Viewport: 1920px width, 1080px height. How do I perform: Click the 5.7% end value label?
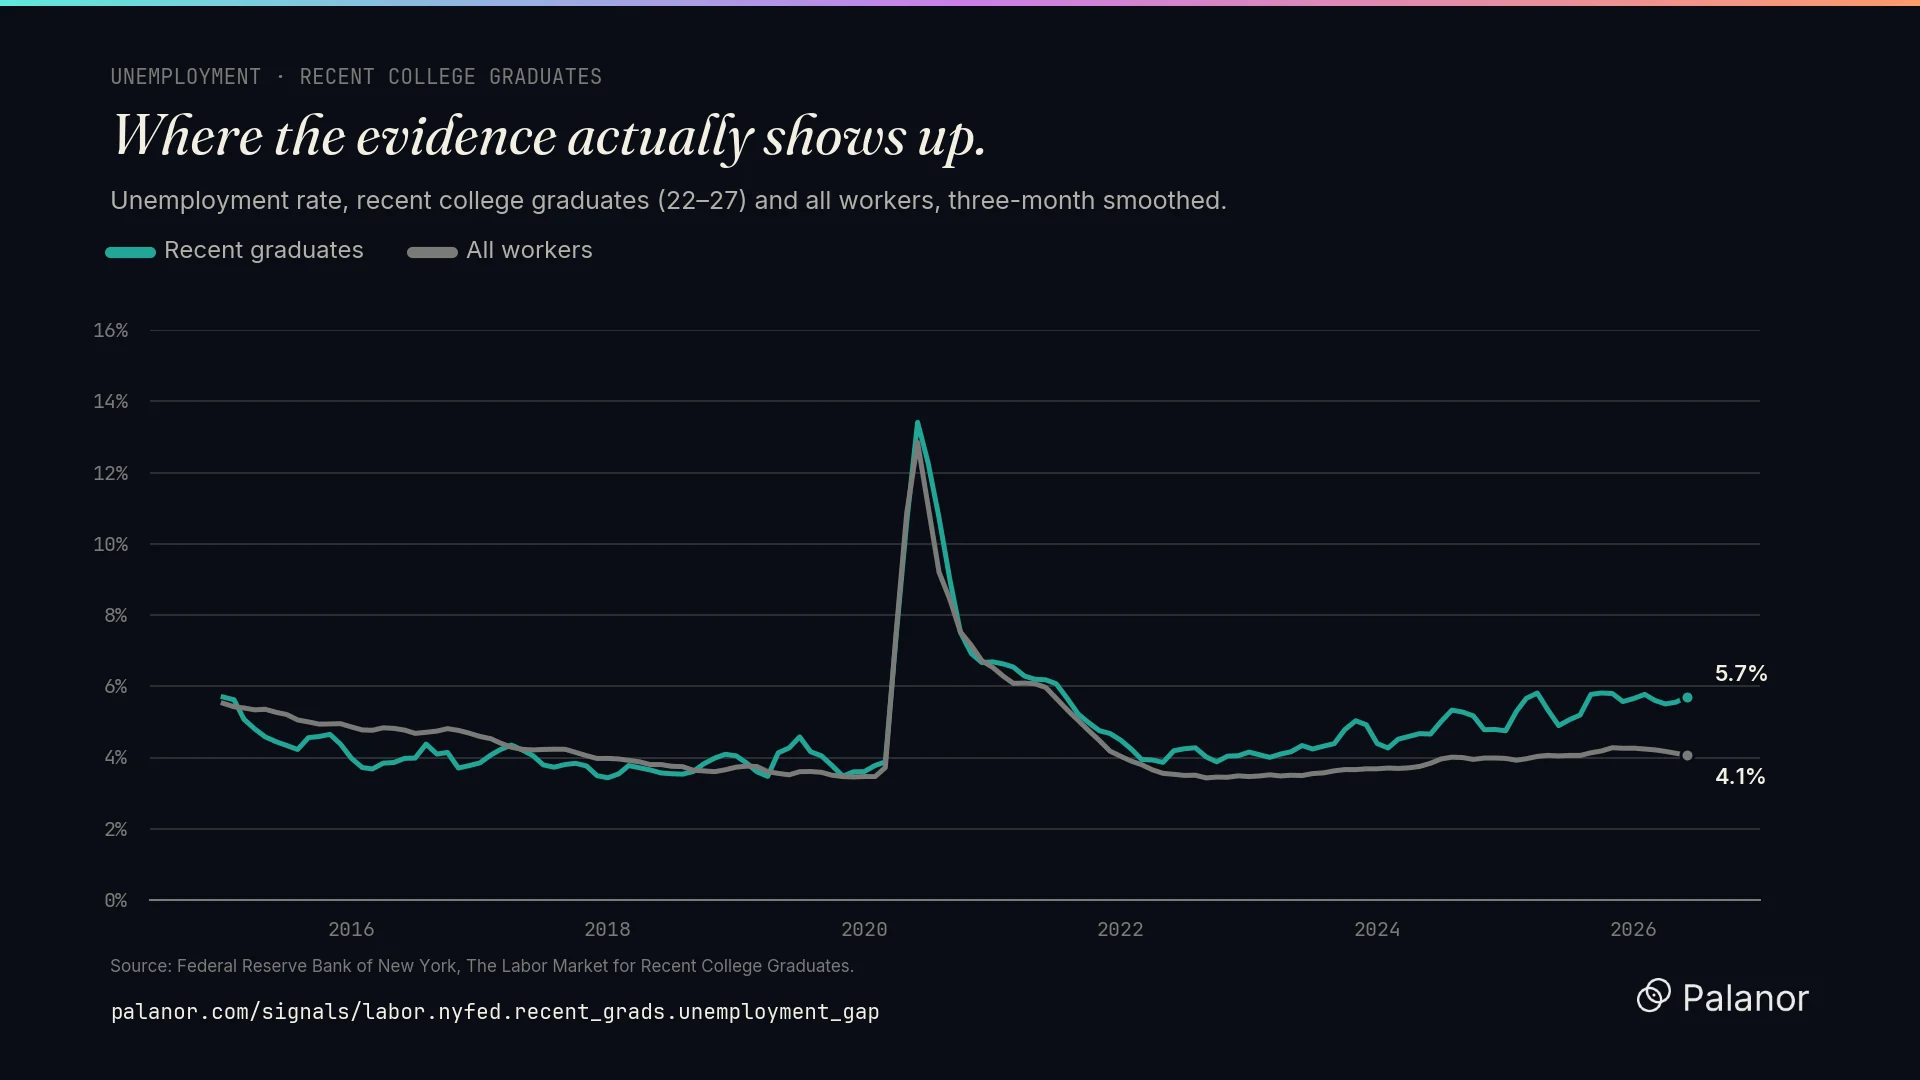(x=1741, y=674)
